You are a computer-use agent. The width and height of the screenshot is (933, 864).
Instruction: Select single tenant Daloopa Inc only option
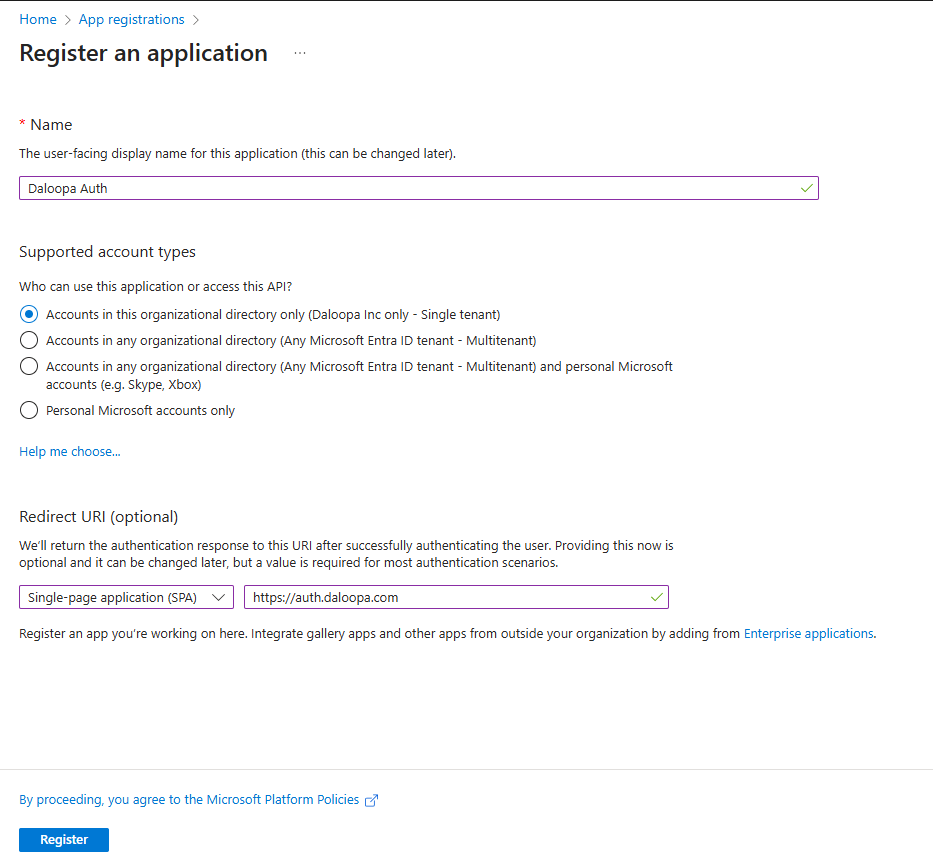[x=29, y=314]
